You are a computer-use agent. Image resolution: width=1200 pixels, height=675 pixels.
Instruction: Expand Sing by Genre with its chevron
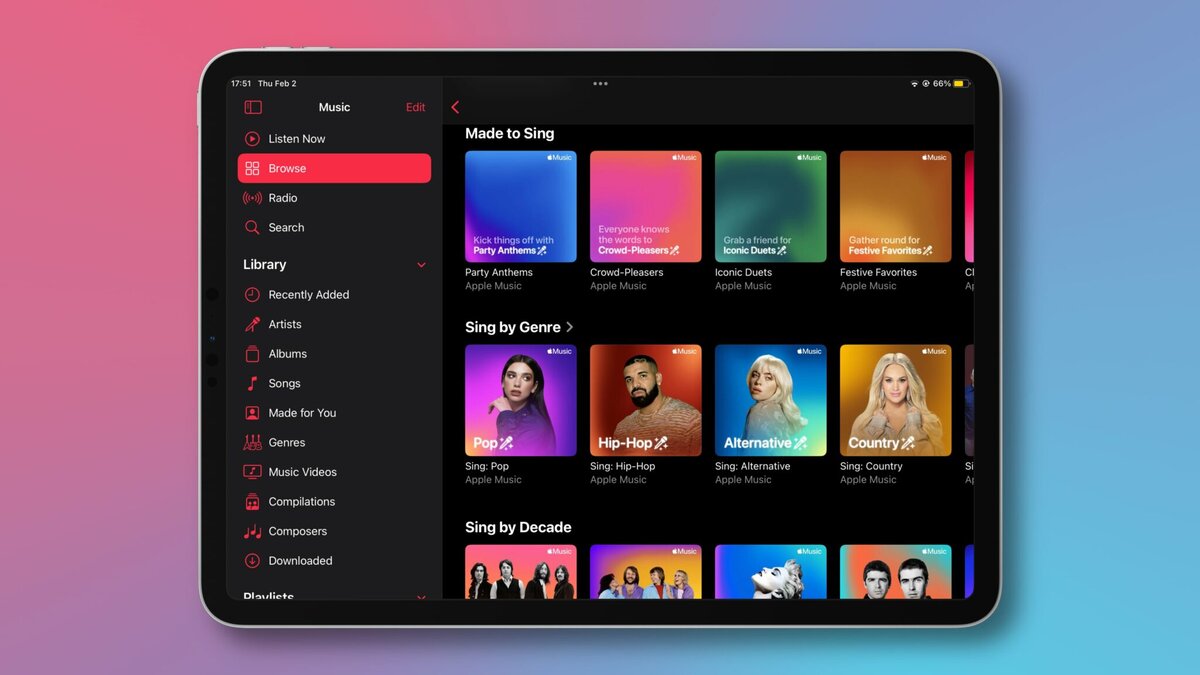[x=570, y=327]
